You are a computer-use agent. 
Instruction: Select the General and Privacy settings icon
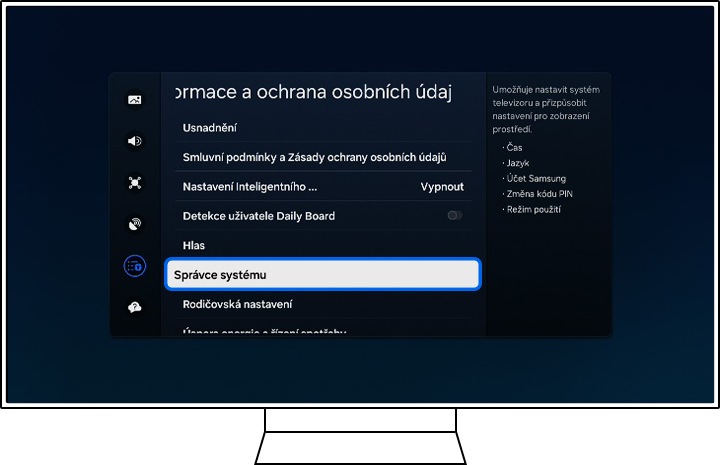[x=135, y=266]
